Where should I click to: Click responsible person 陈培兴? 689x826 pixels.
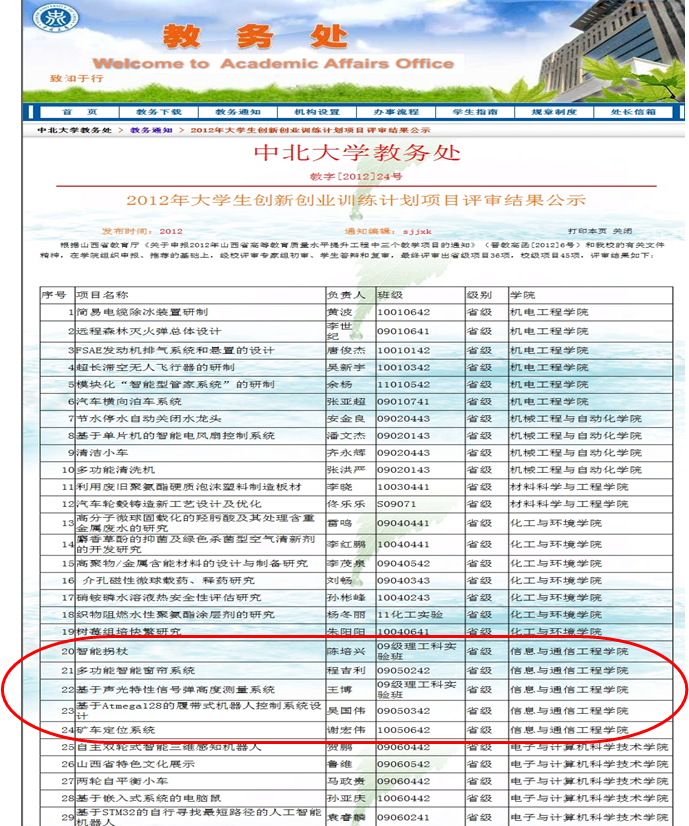(x=346, y=652)
